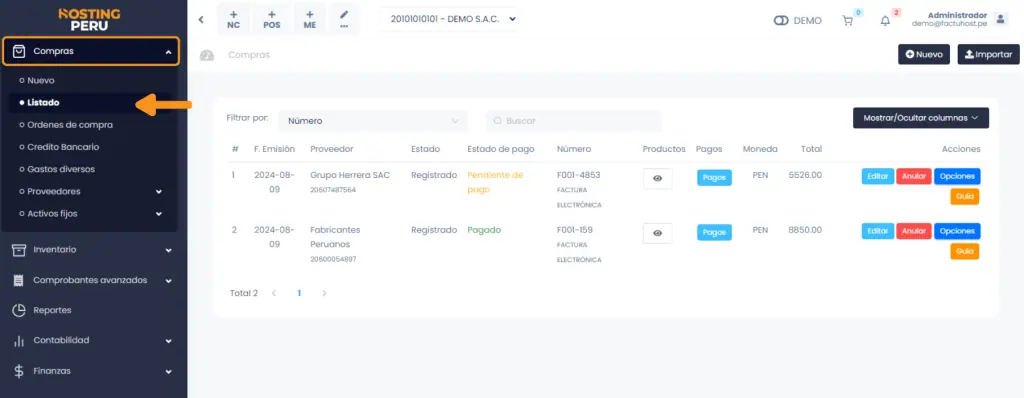
Task: Open the Reportes menu item
Action: (x=52, y=310)
